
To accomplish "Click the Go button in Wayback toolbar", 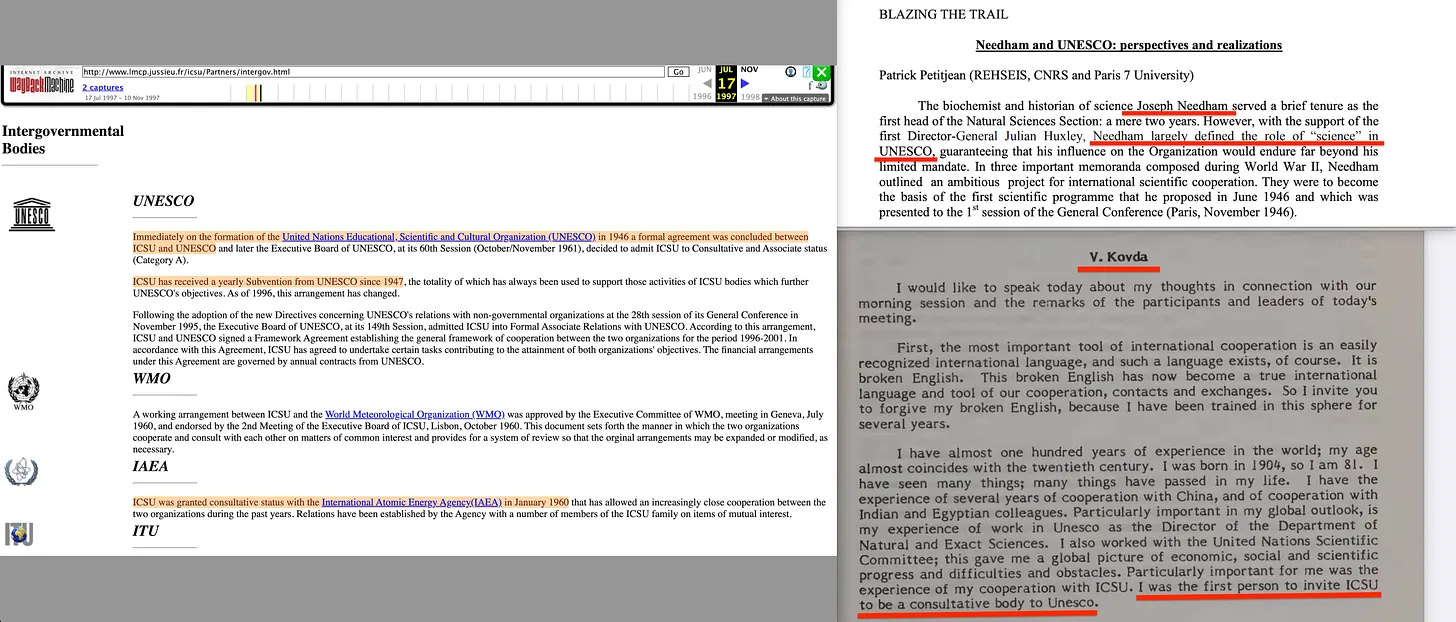I will click(x=679, y=72).
